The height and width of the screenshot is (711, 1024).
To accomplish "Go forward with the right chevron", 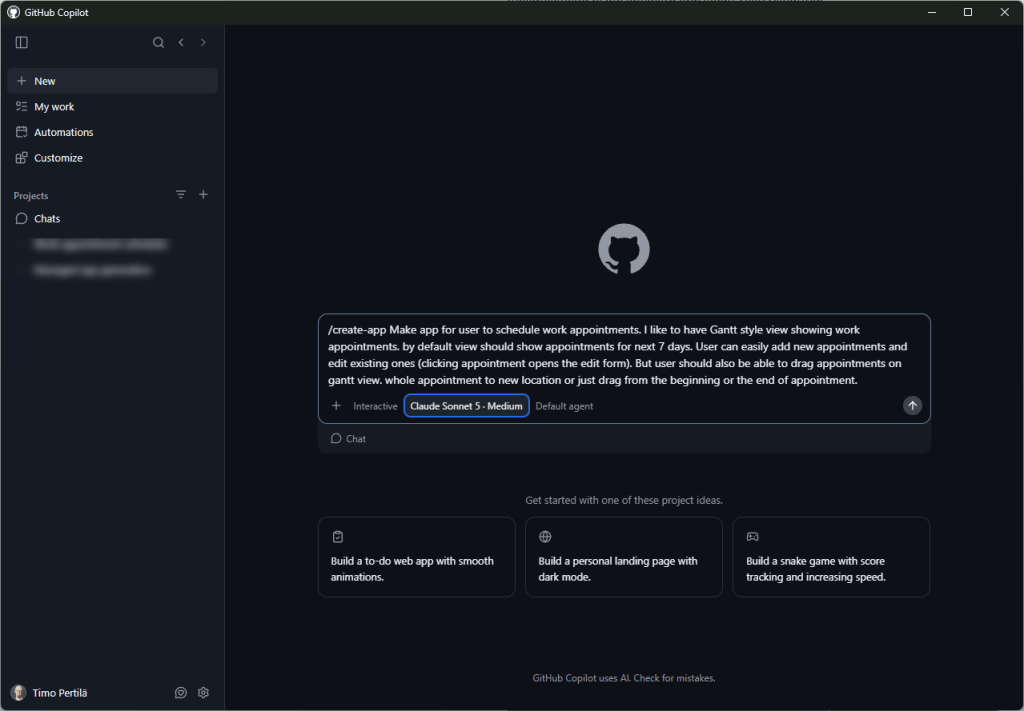I will point(203,42).
